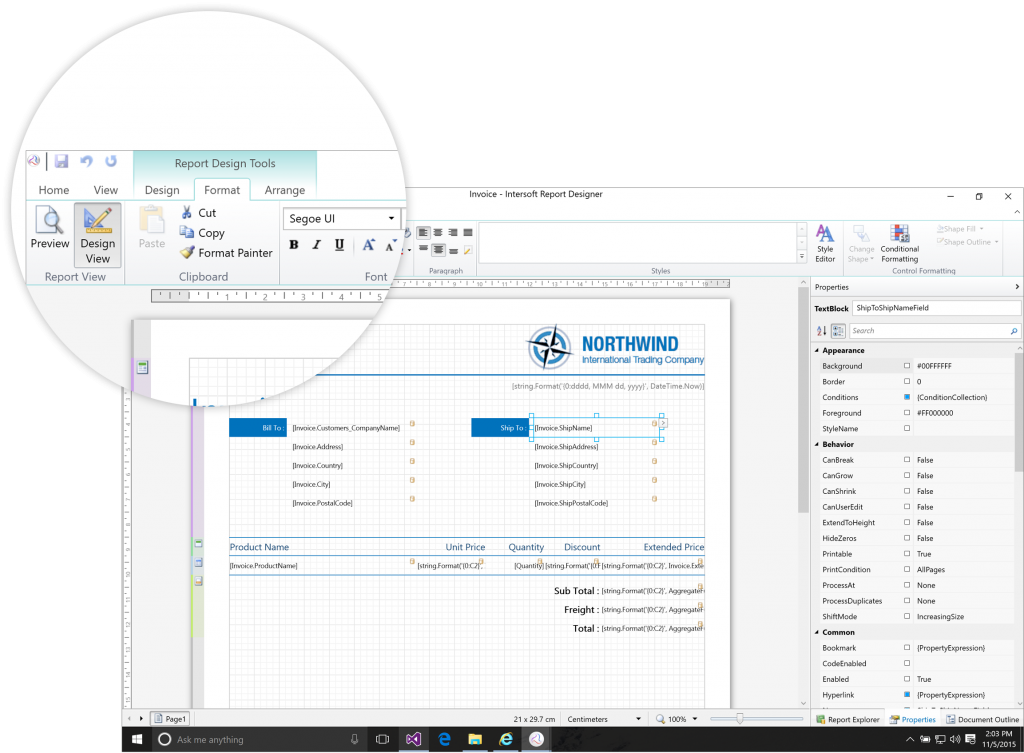1024x753 pixels.
Task: Undo the last action
Action: [x=86, y=161]
